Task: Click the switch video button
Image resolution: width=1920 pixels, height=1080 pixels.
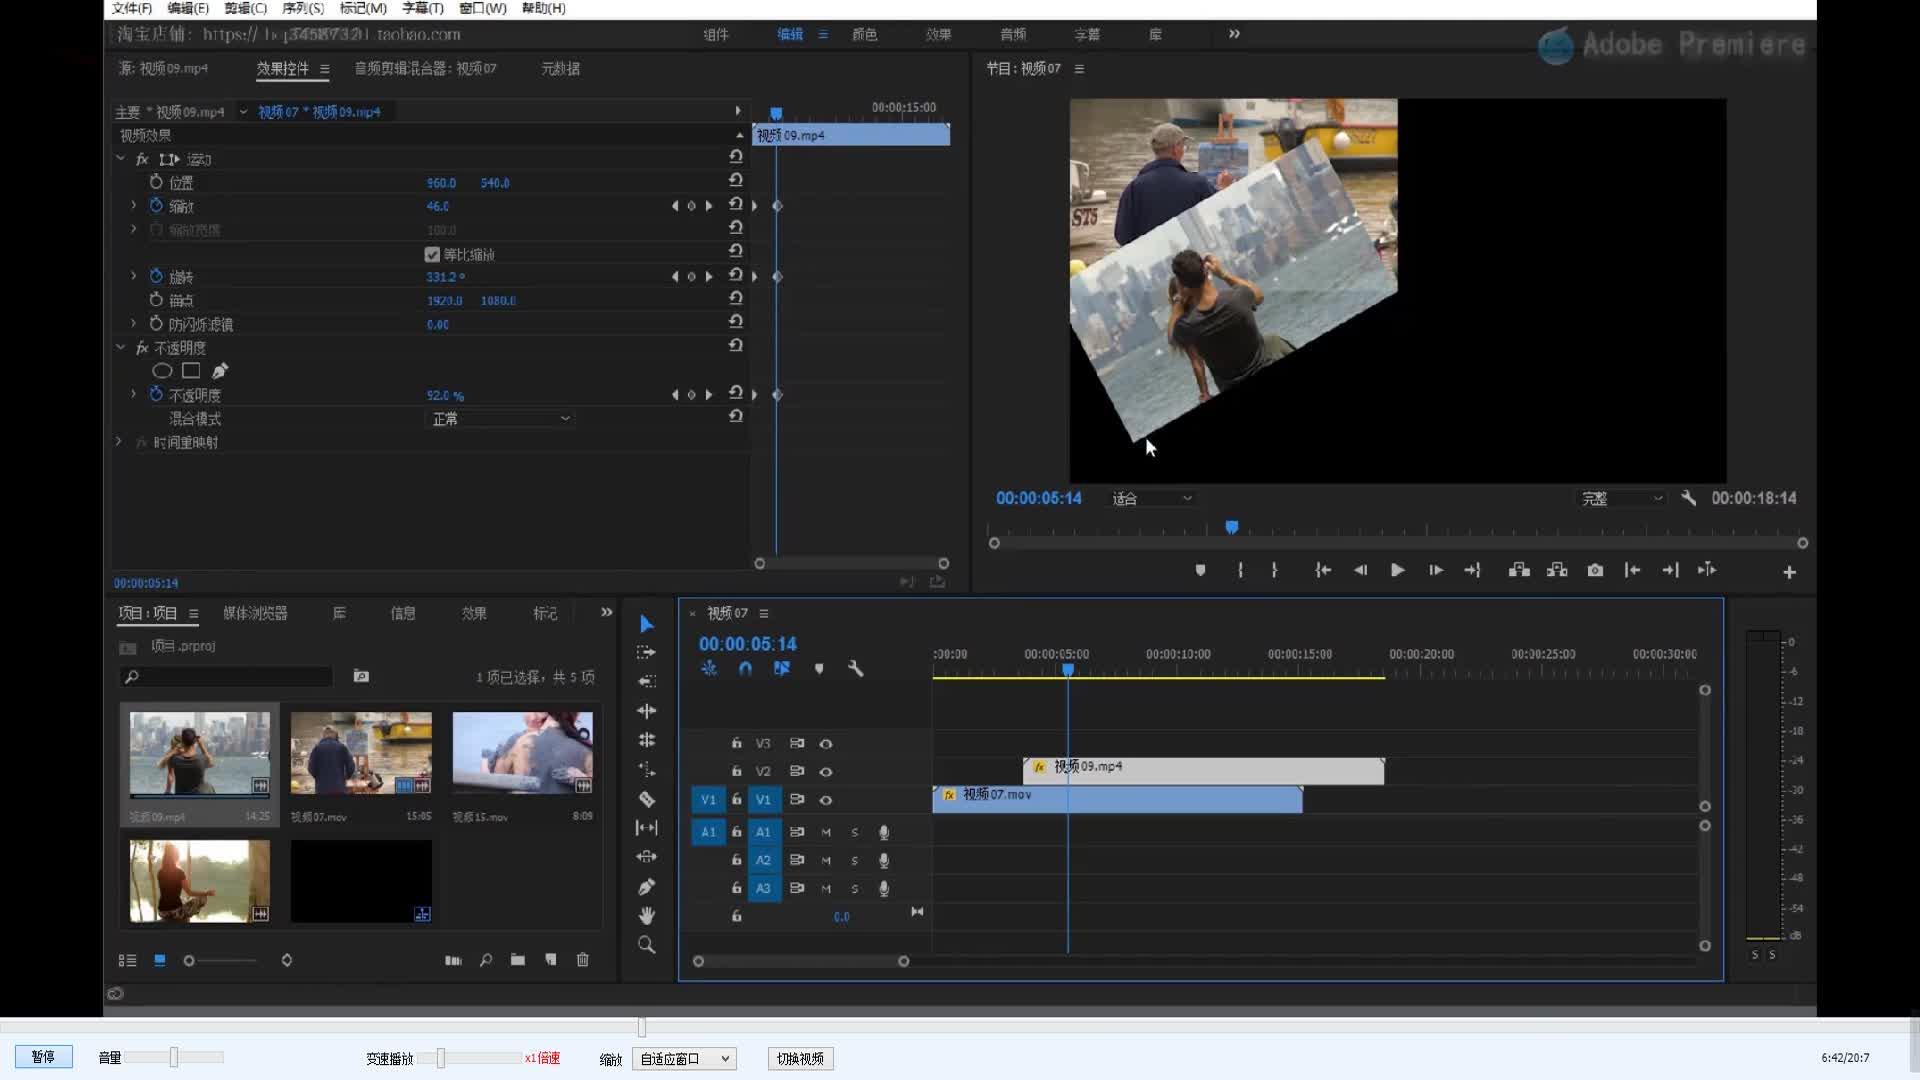Action: pyautogui.click(x=800, y=1058)
